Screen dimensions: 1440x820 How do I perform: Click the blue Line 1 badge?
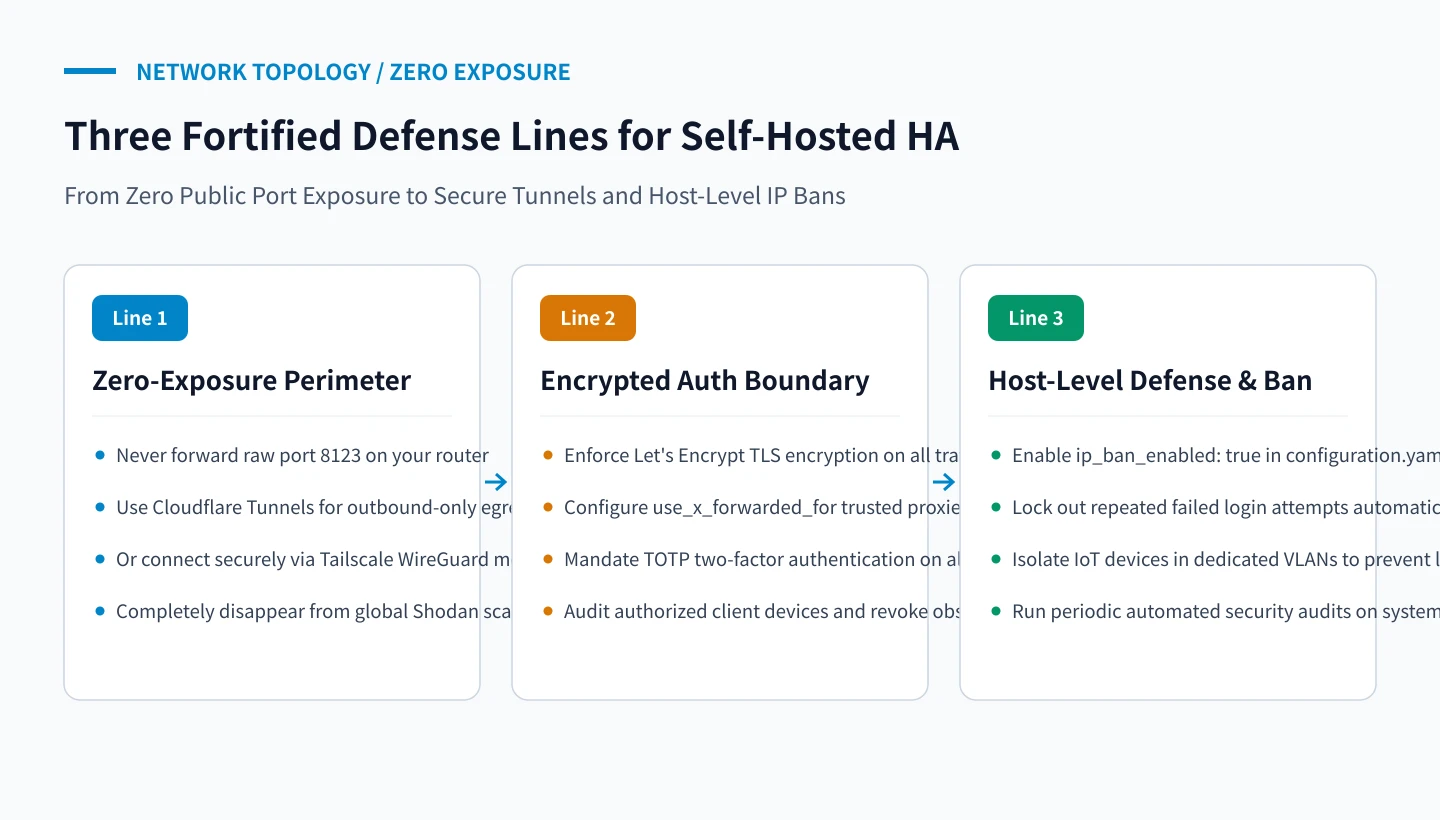140,318
